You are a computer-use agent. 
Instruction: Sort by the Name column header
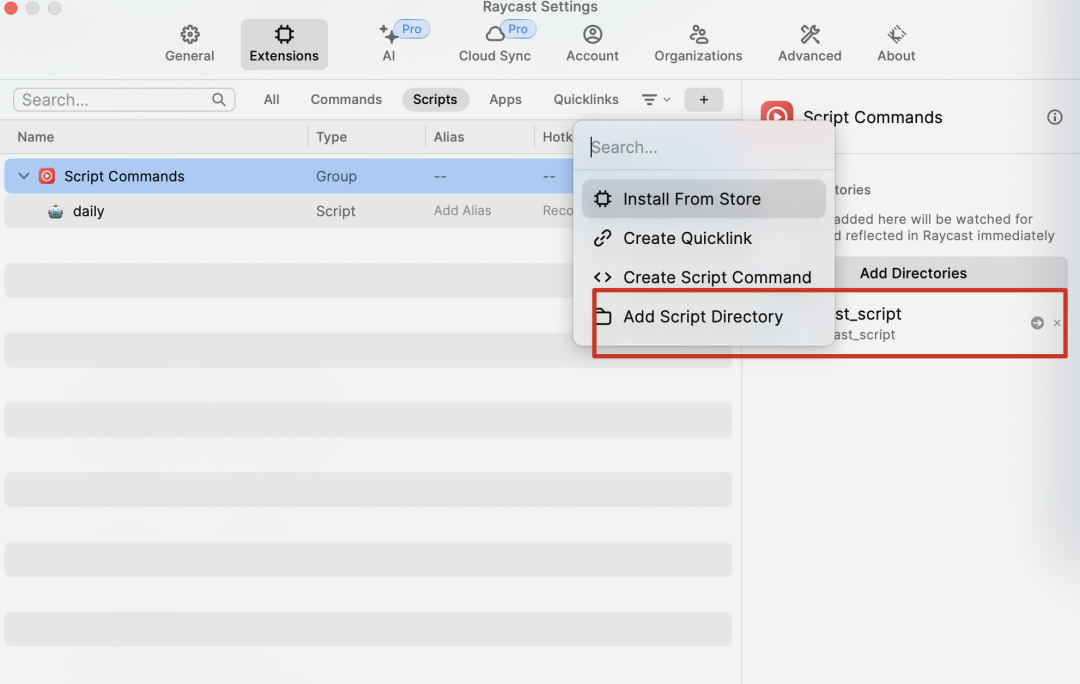pos(36,137)
